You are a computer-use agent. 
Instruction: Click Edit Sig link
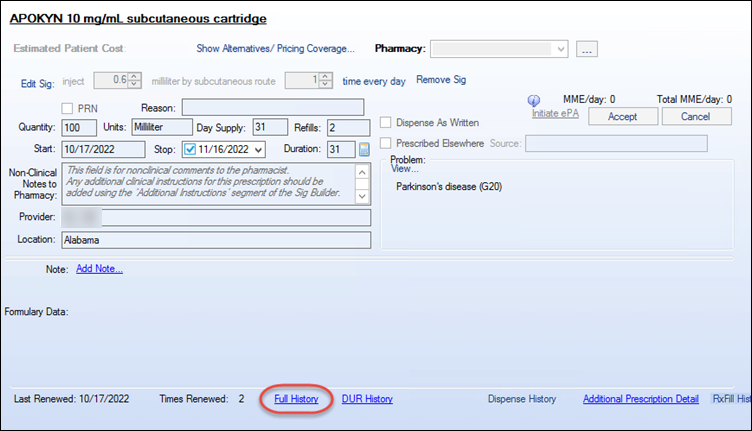pyautogui.click(x=37, y=83)
